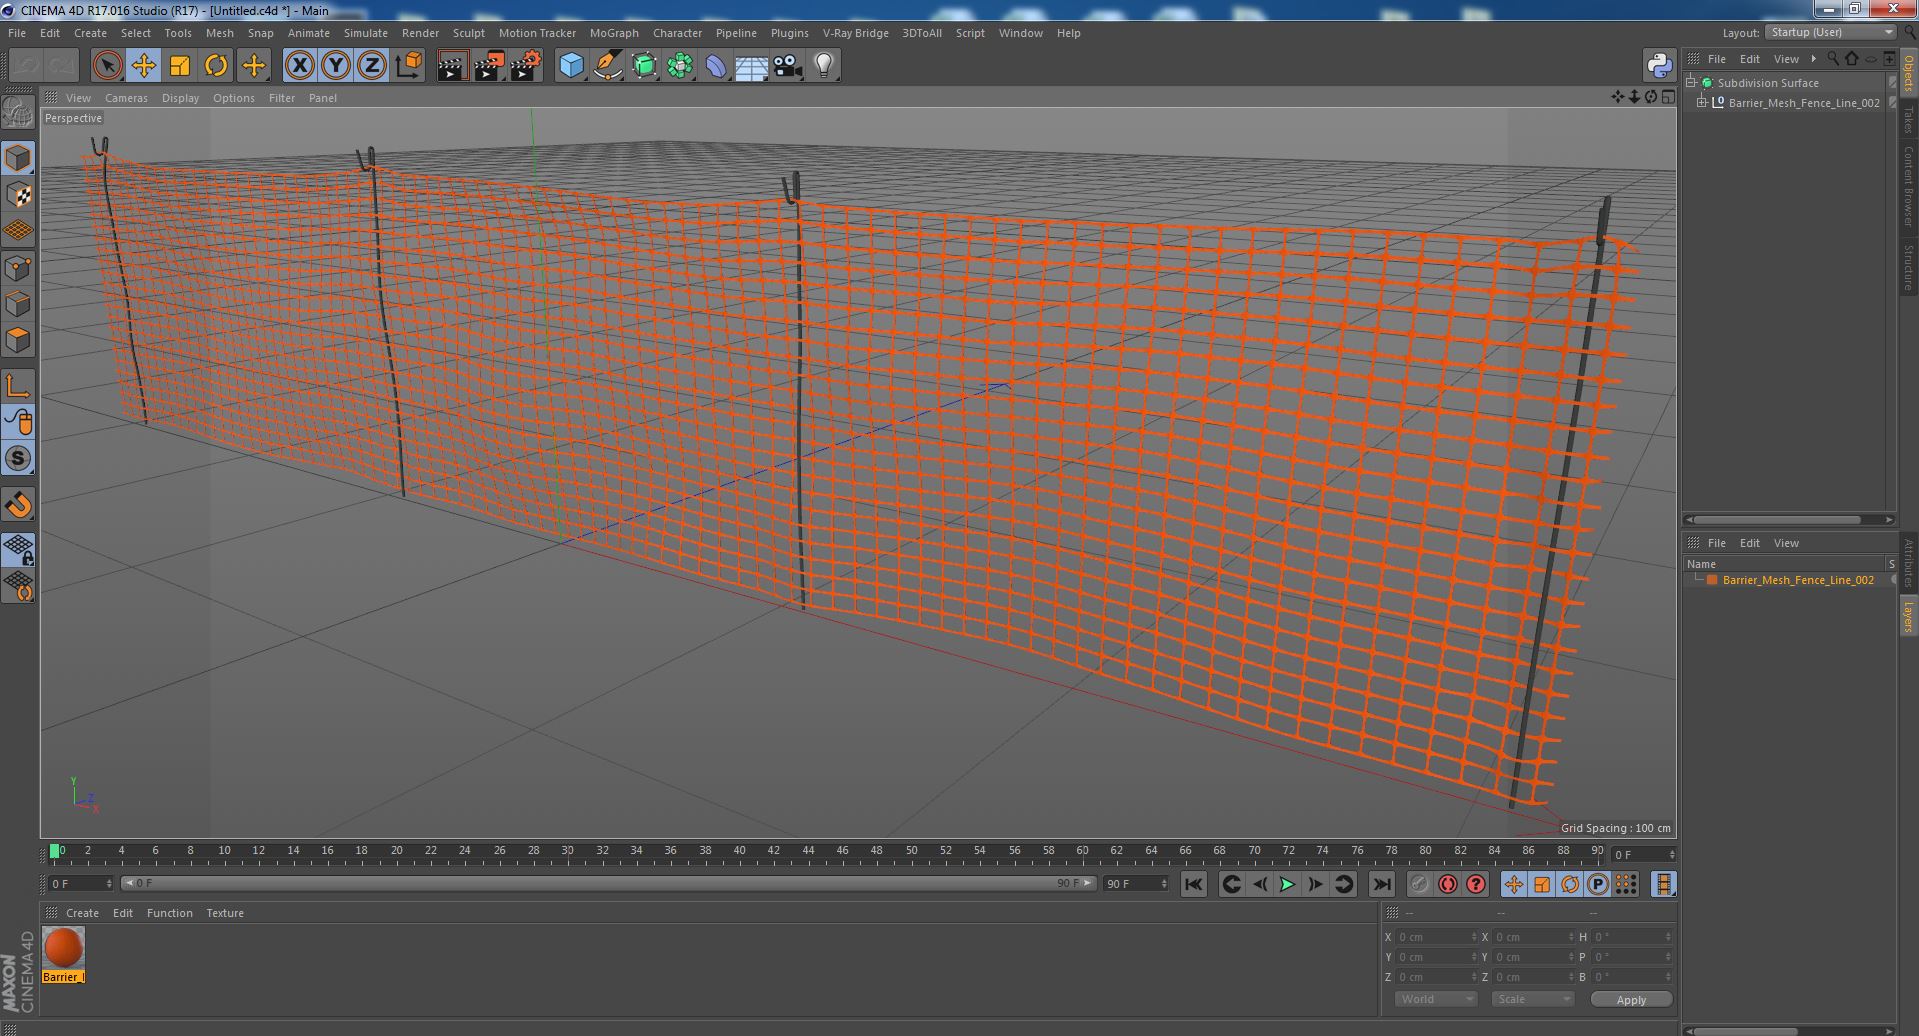Add a Cube primitive object
This screenshot has width=1919, height=1036.
click(x=571, y=66)
